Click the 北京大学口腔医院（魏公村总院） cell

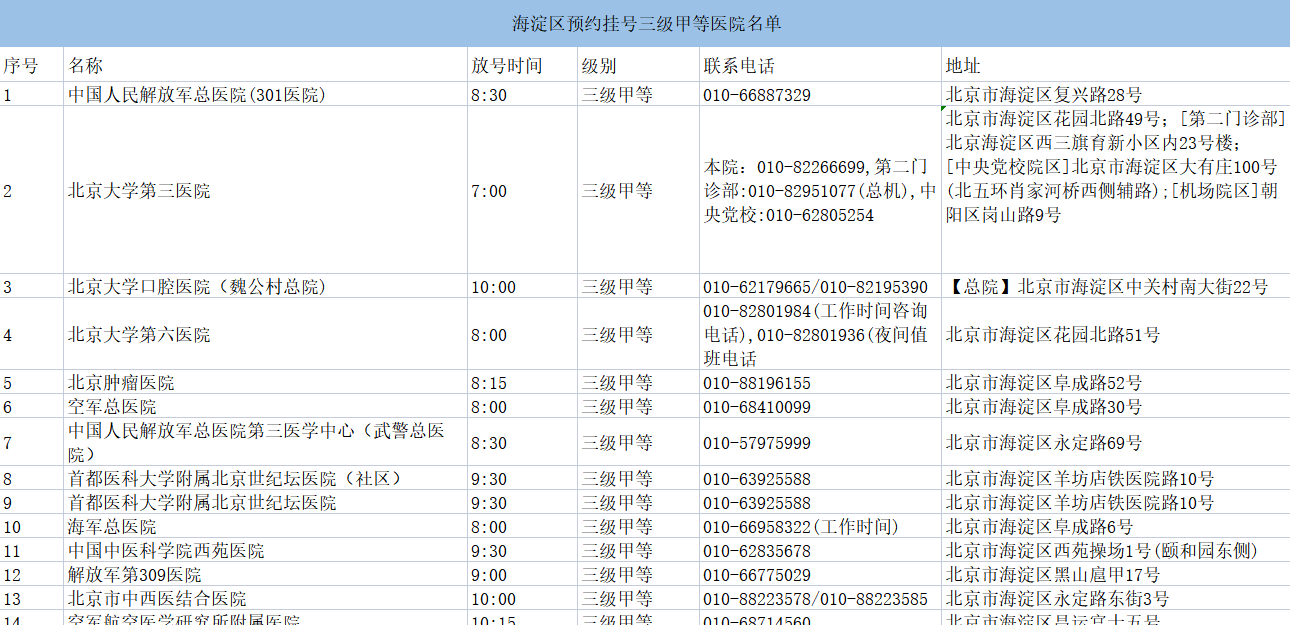197,287
